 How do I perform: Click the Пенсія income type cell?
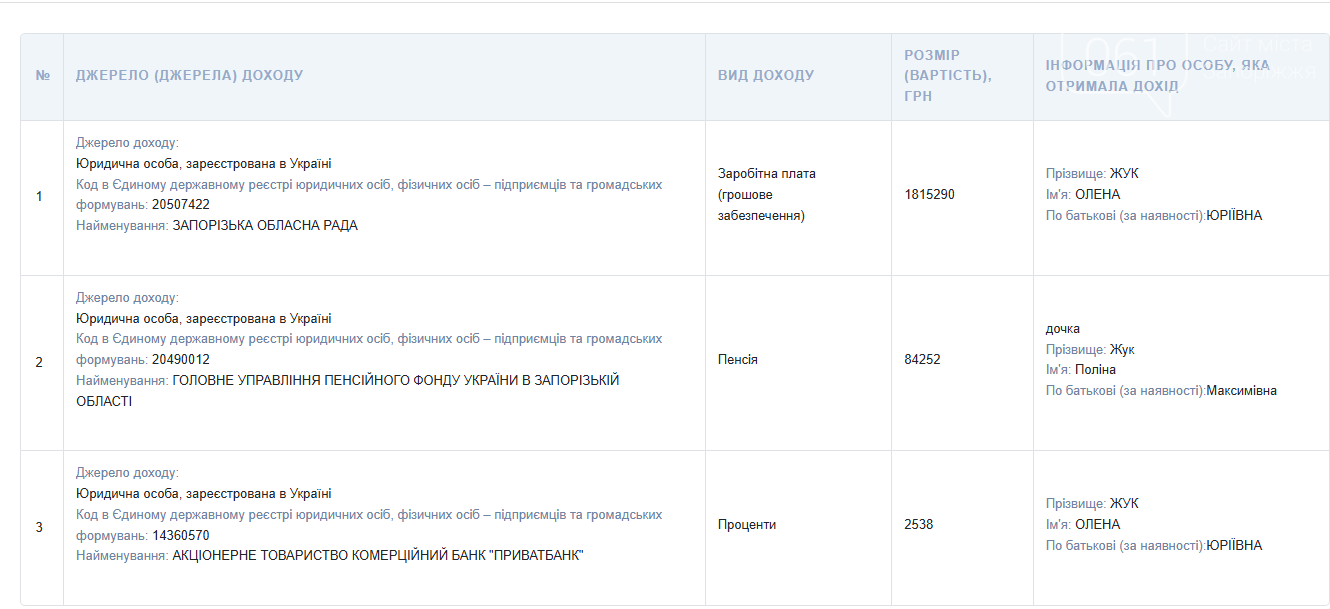pos(737,360)
